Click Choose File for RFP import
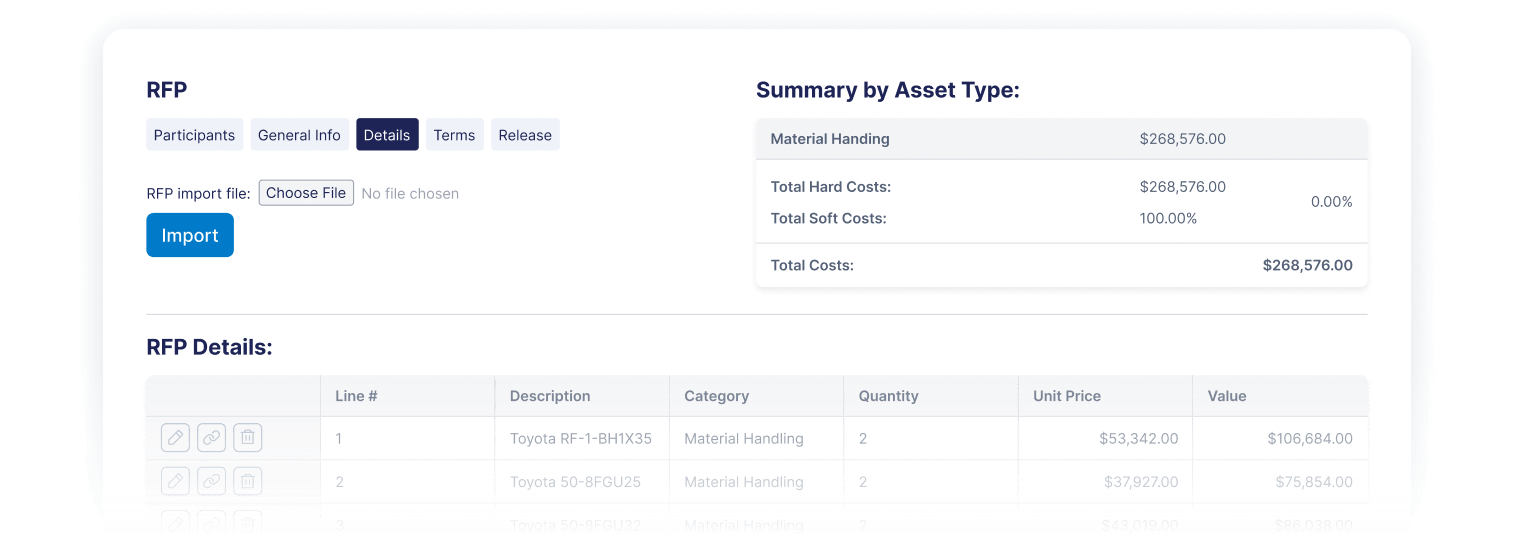 (306, 193)
